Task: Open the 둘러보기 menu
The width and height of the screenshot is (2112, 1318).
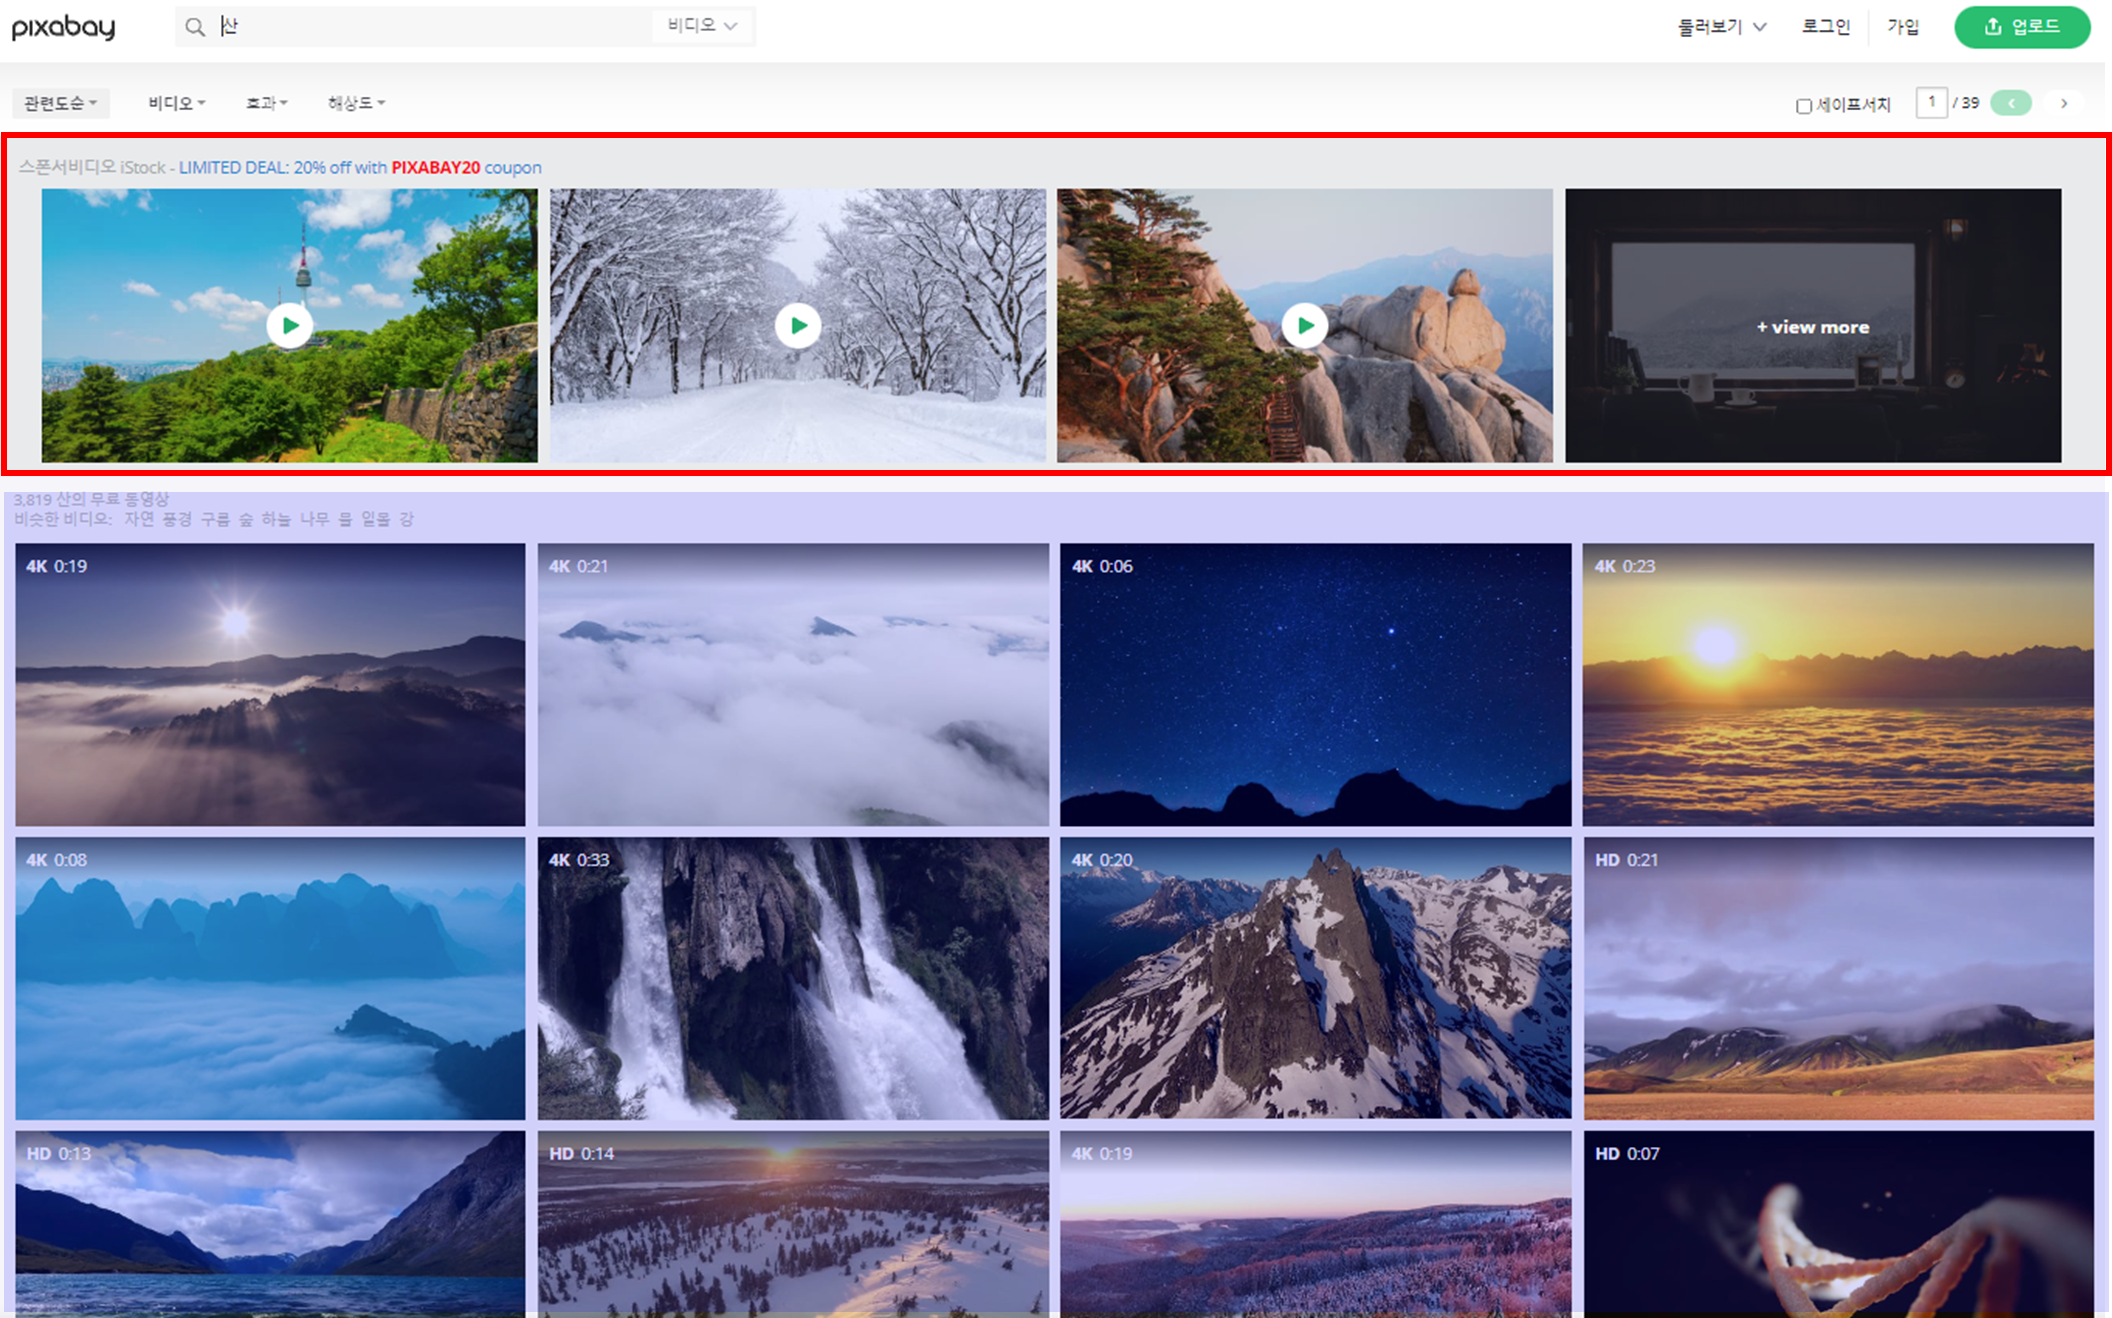Action: pos(1721,27)
